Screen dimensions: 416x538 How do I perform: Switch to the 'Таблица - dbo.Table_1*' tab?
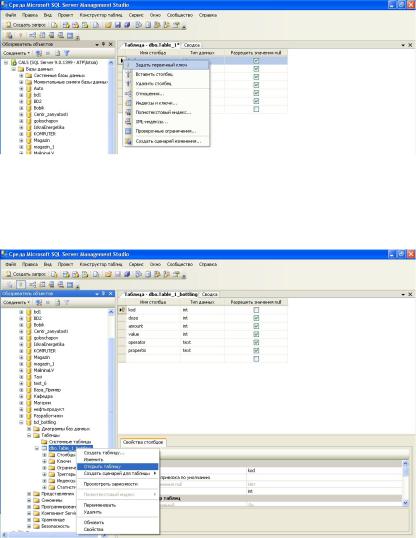(151, 45)
